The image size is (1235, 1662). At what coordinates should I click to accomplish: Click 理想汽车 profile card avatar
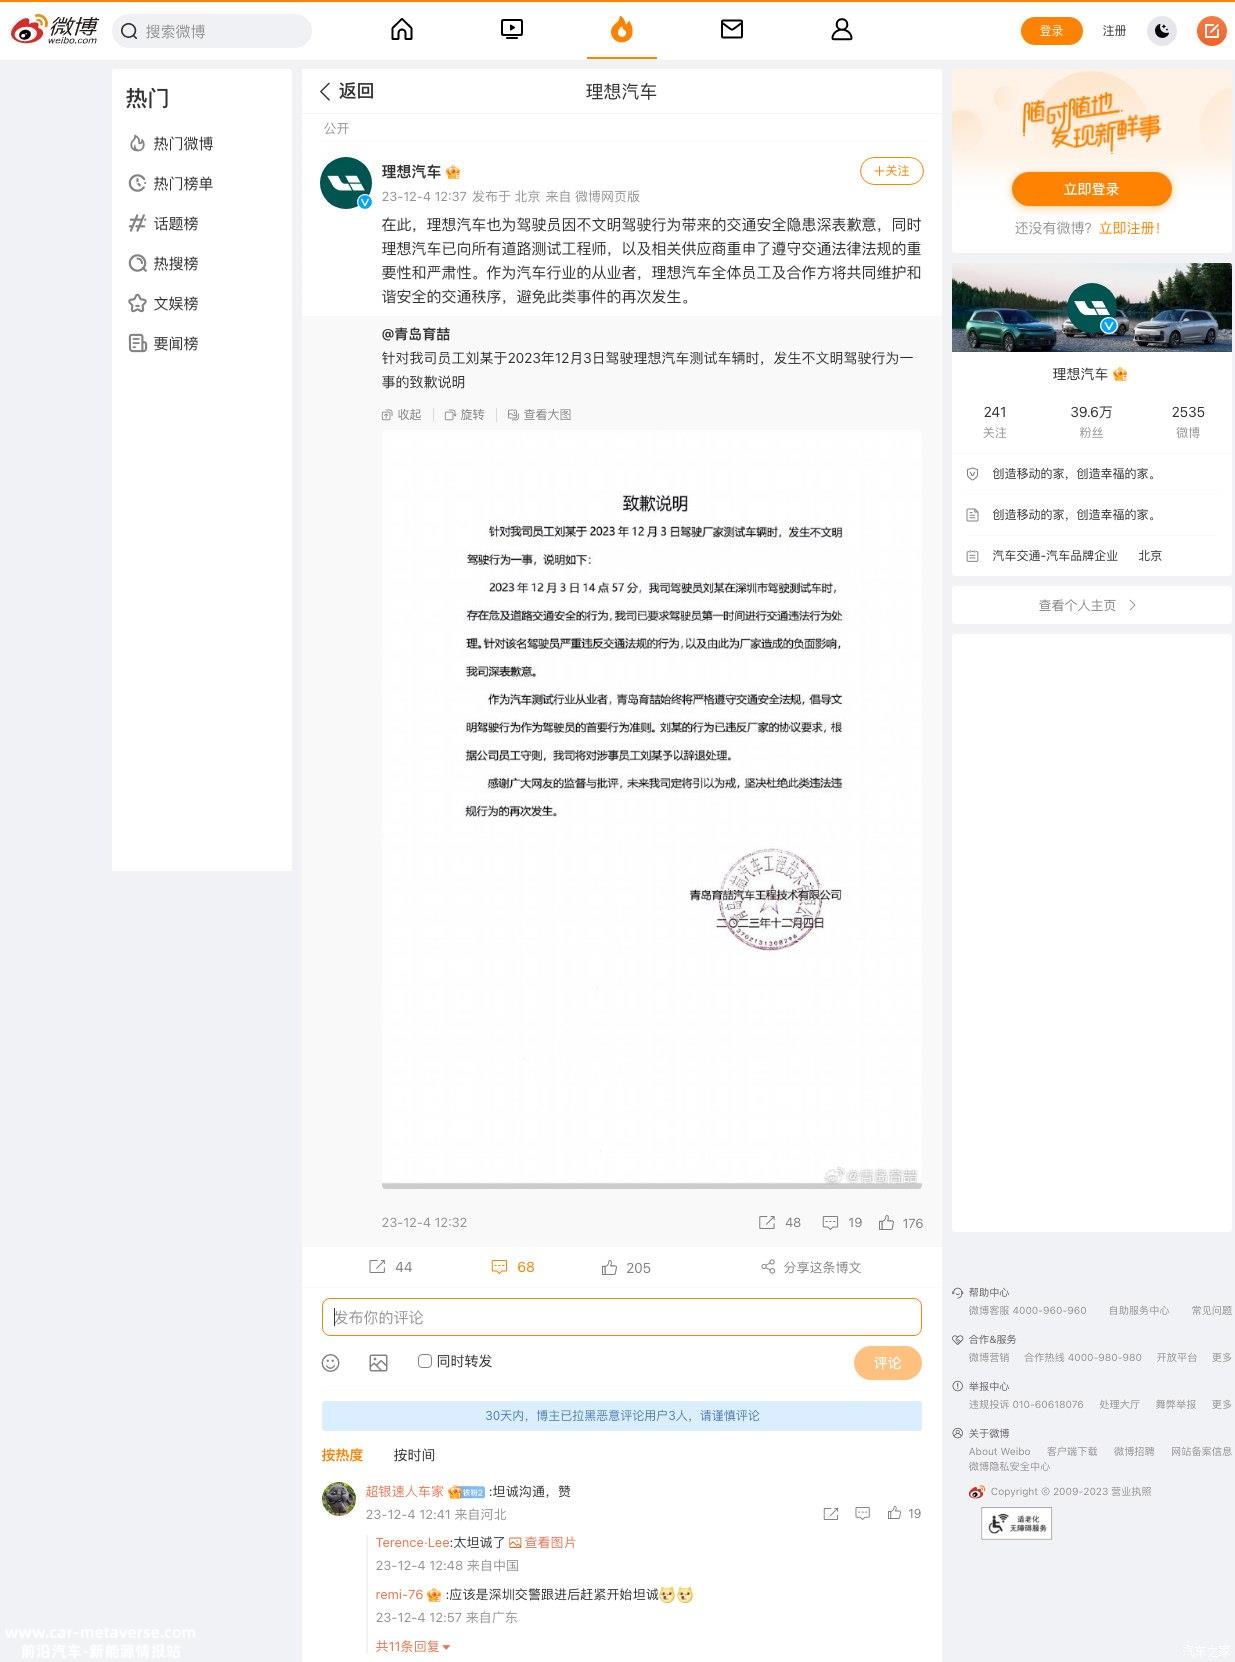point(1092,309)
